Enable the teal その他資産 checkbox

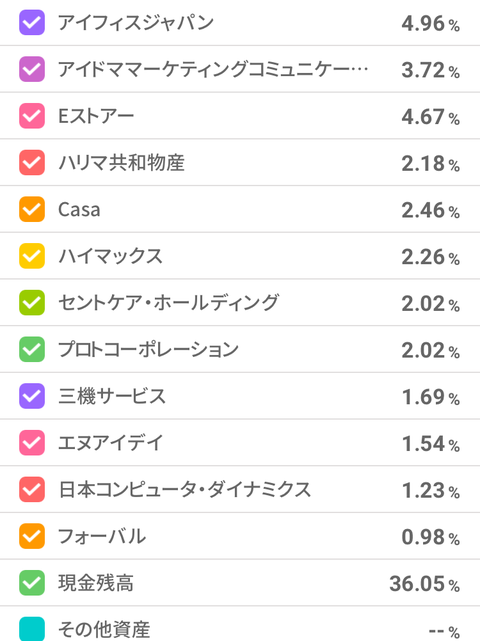32,629
